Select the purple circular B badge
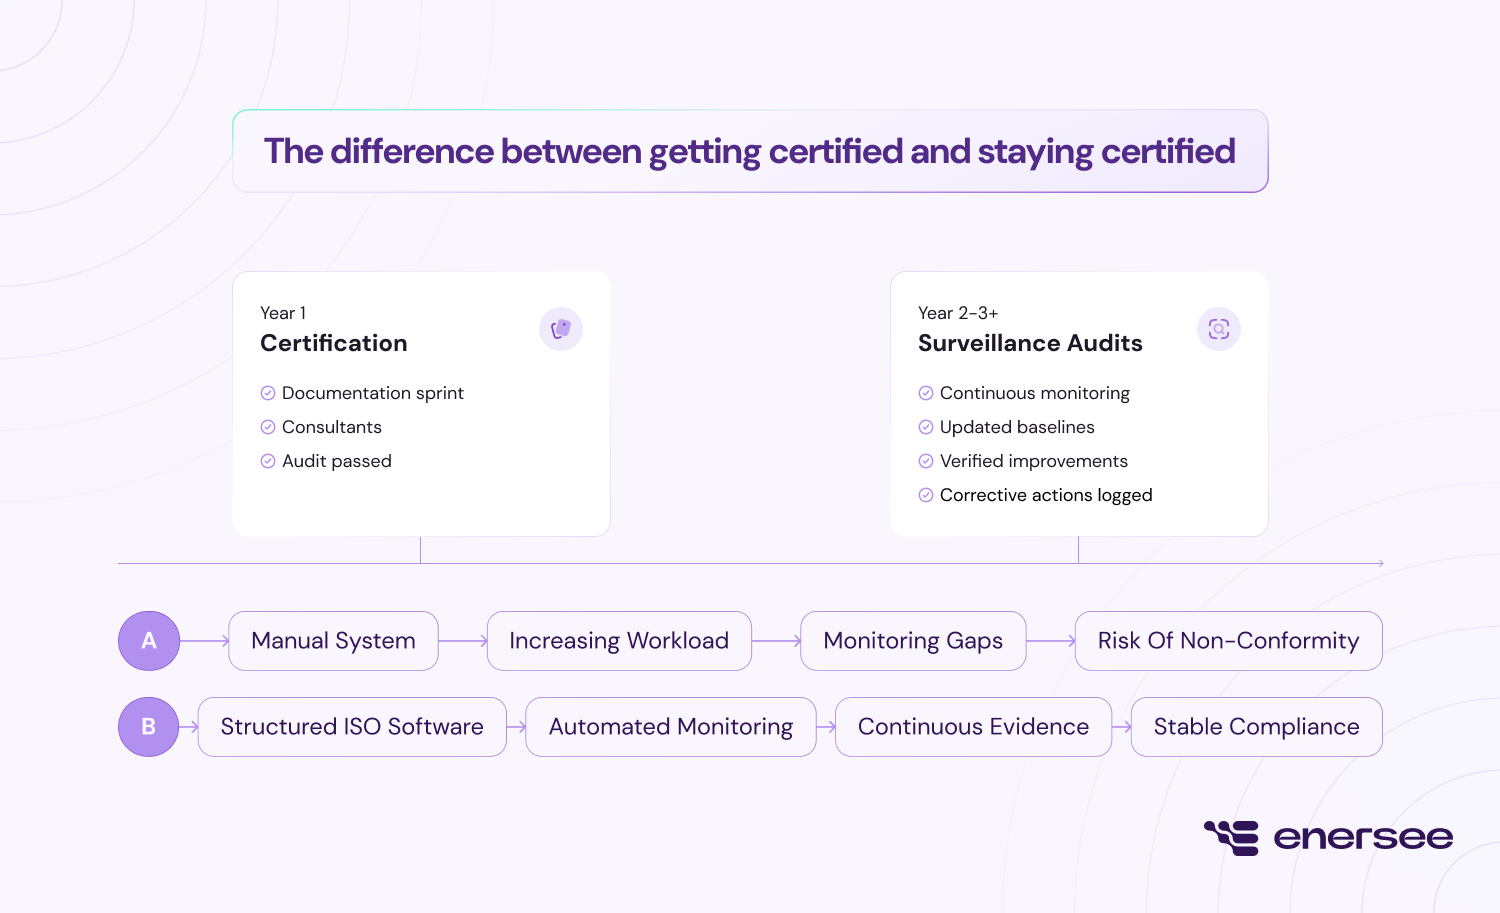Image resolution: width=1500 pixels, height=913 pixels. 148,727
